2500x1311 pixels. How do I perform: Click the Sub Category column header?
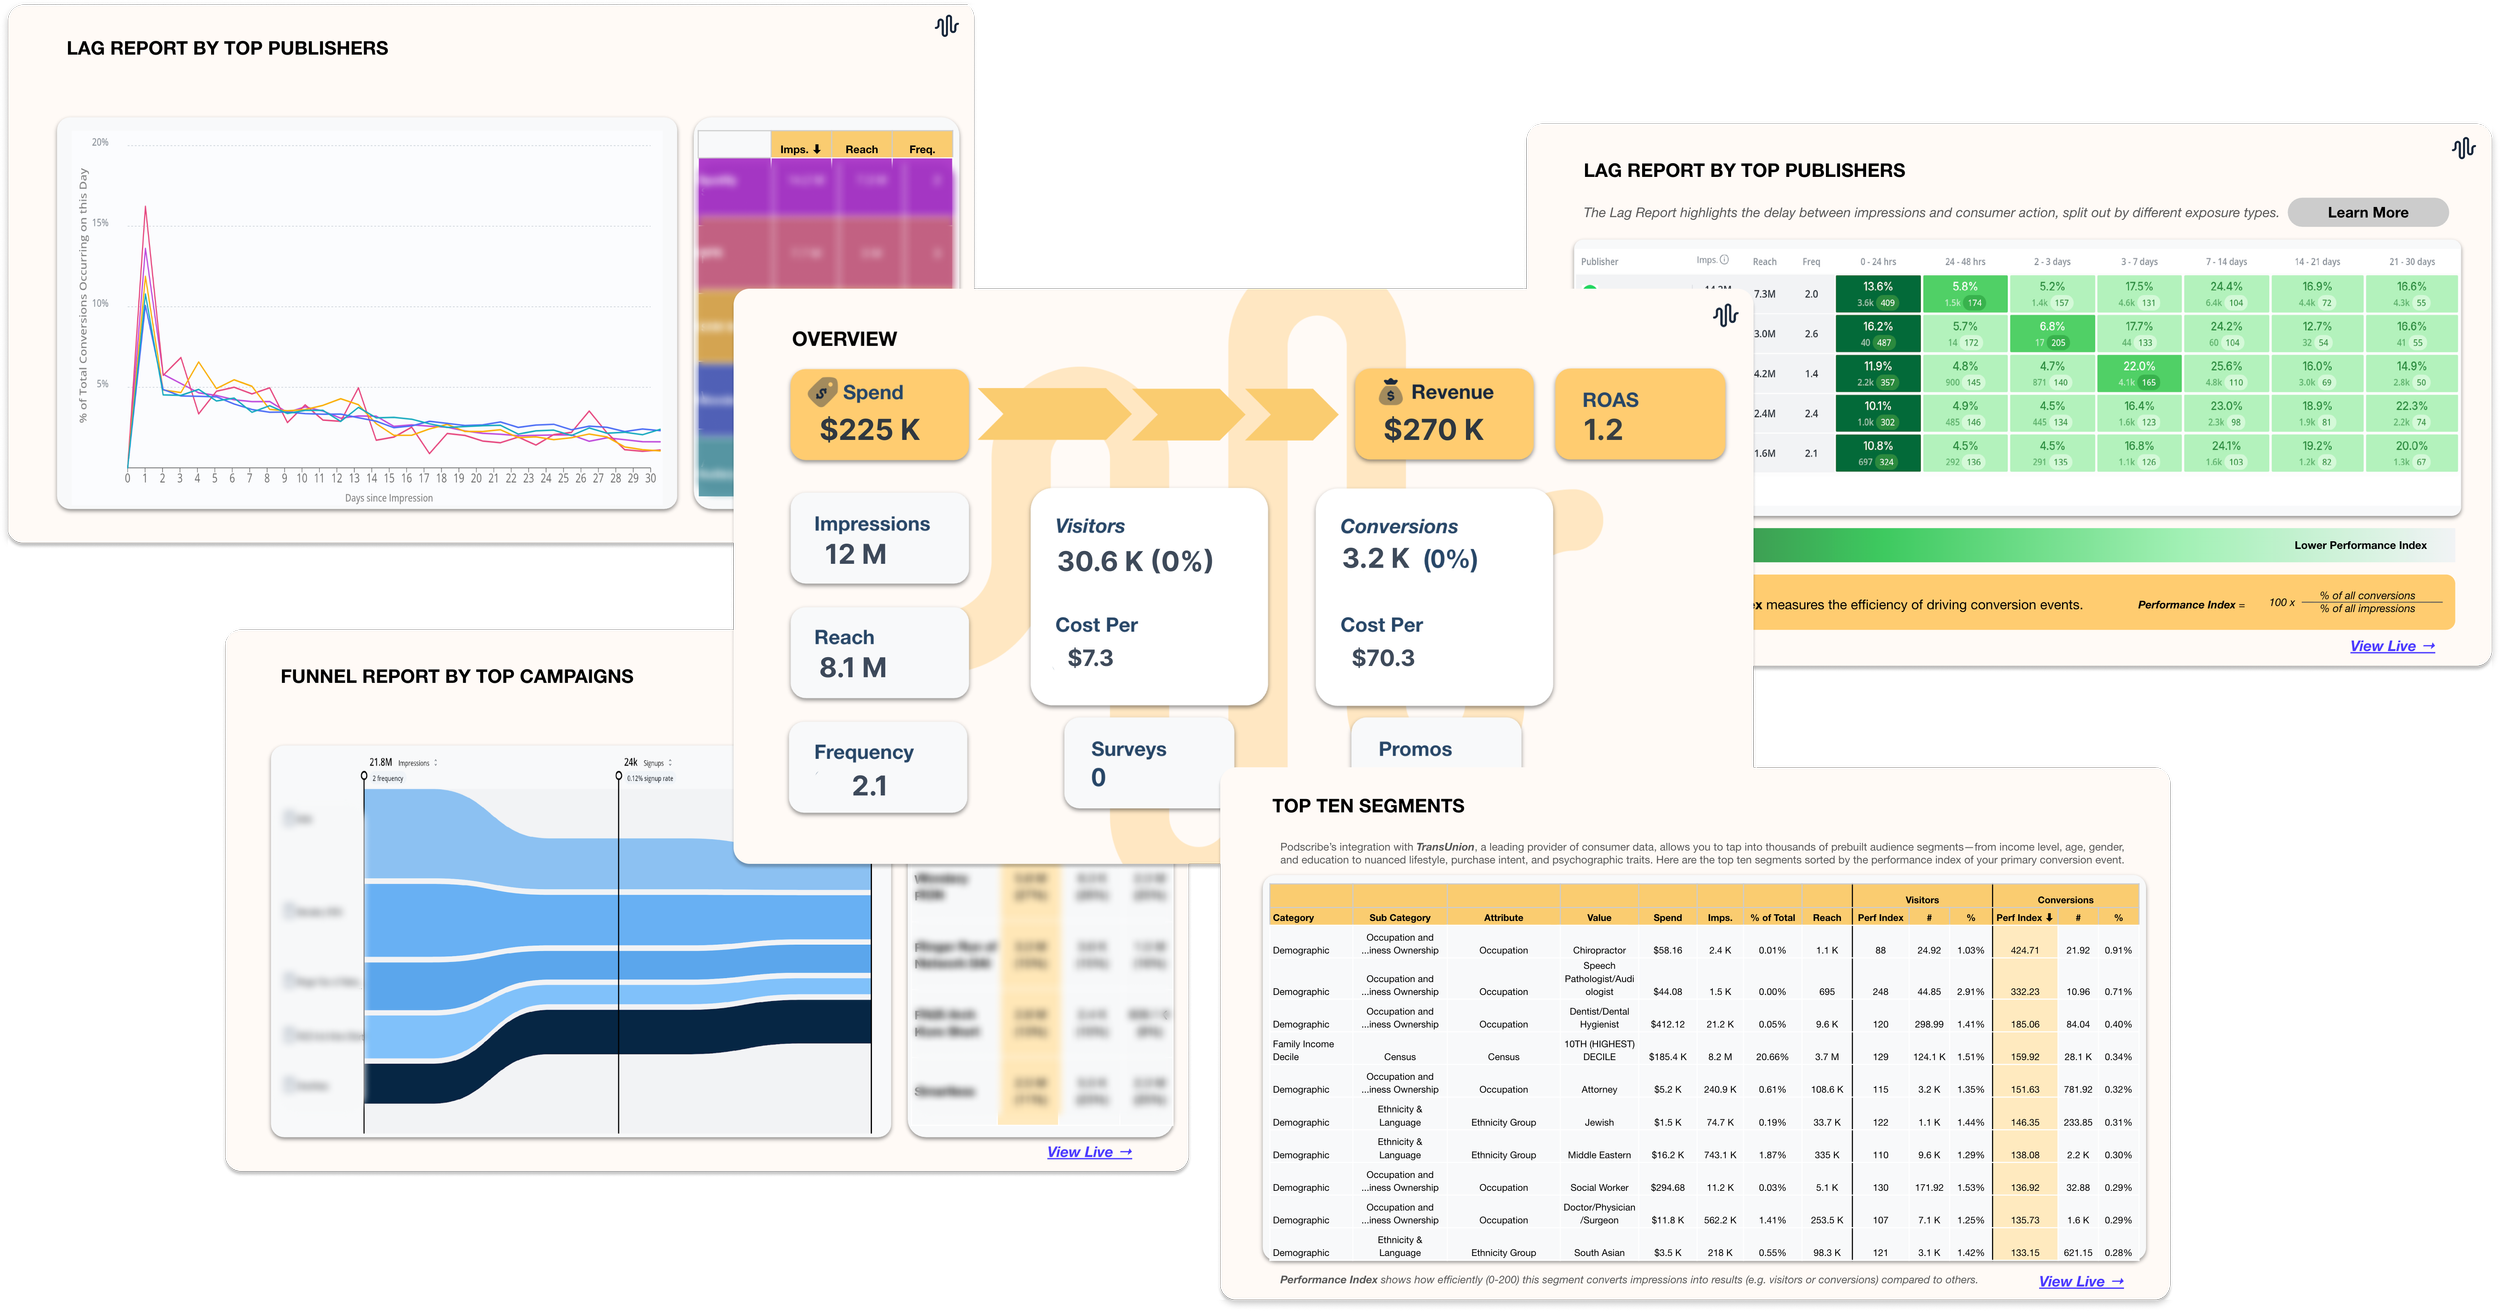(1399, 917)
